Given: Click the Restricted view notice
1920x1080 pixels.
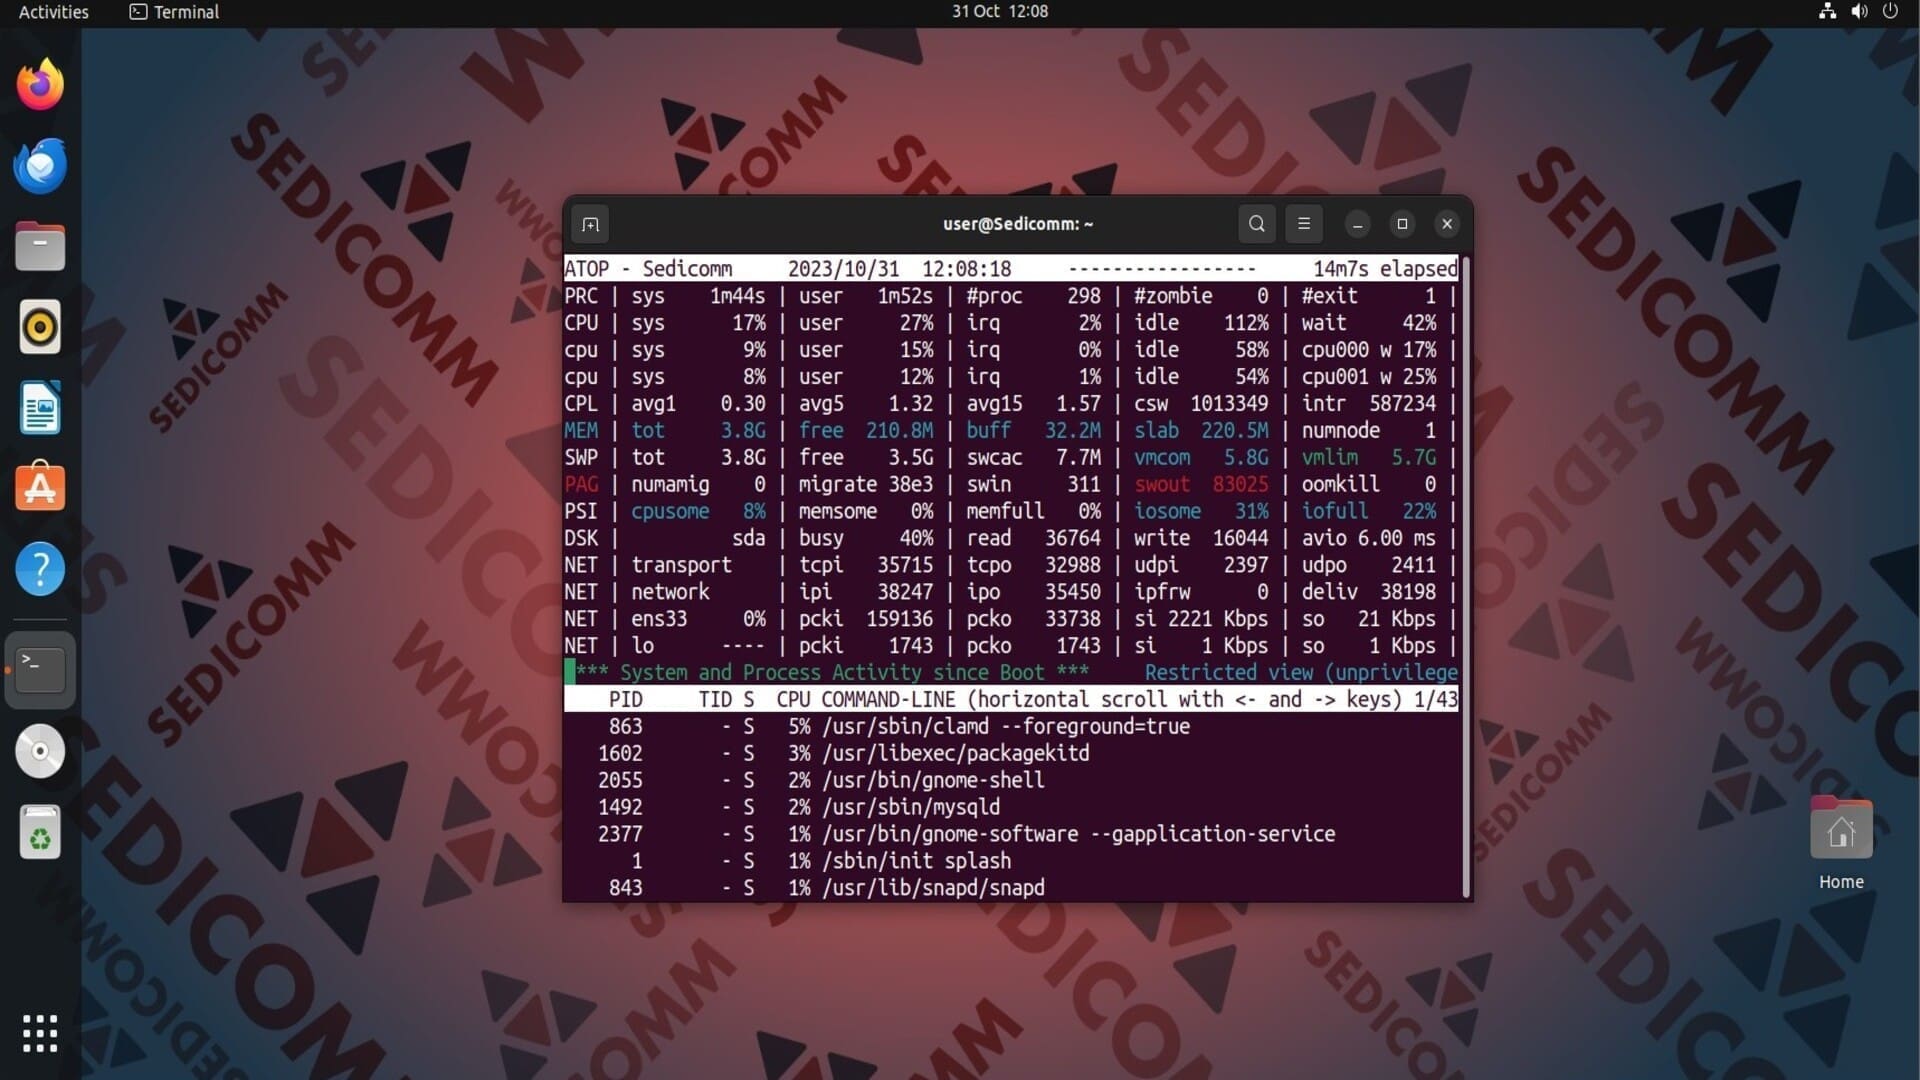Looking at the screenshot, I should click(x=1301, y=672).
